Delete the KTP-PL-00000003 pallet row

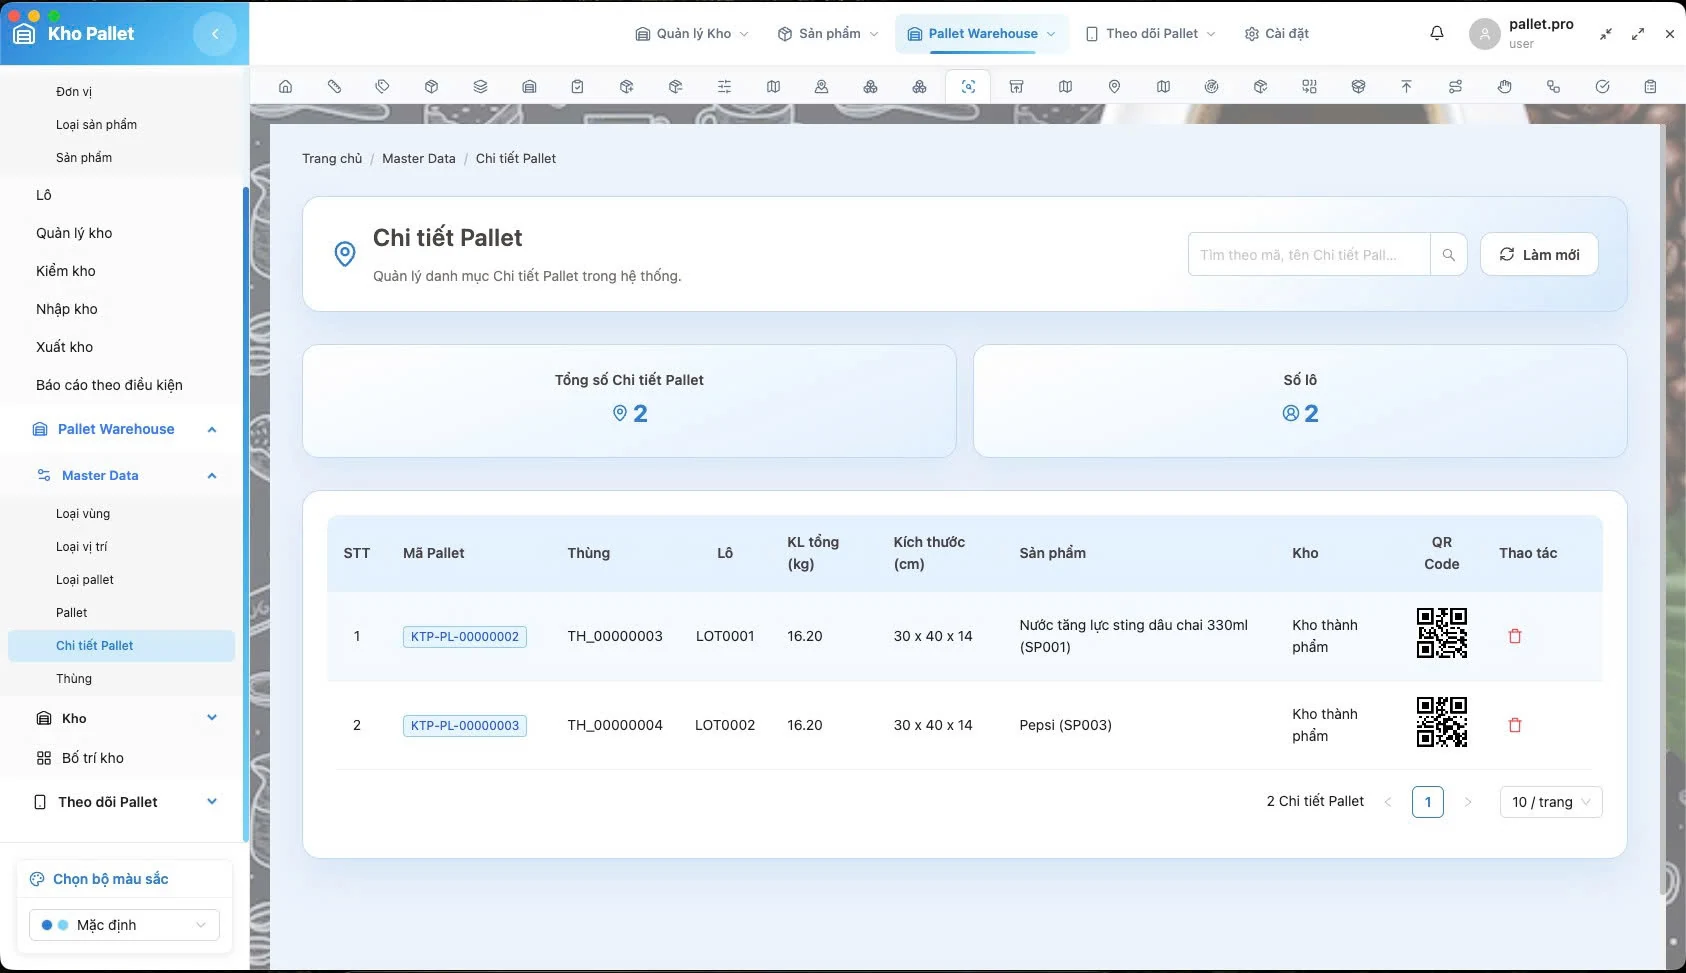pos(1515,725)
